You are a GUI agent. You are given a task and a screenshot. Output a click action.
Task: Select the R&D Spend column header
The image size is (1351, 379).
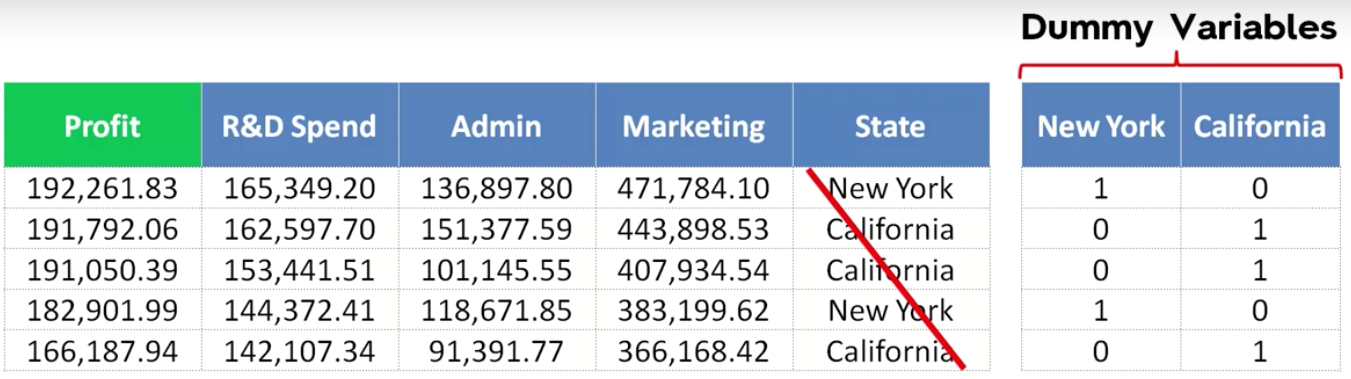click(x=300, y=125)
